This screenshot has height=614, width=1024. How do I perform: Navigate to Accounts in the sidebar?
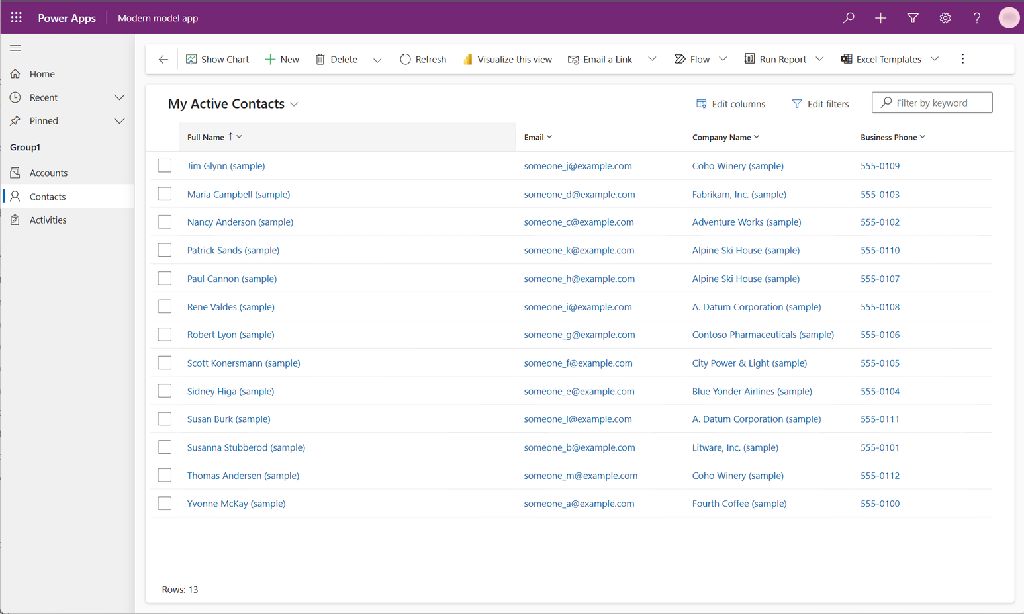tap(48, 173)
